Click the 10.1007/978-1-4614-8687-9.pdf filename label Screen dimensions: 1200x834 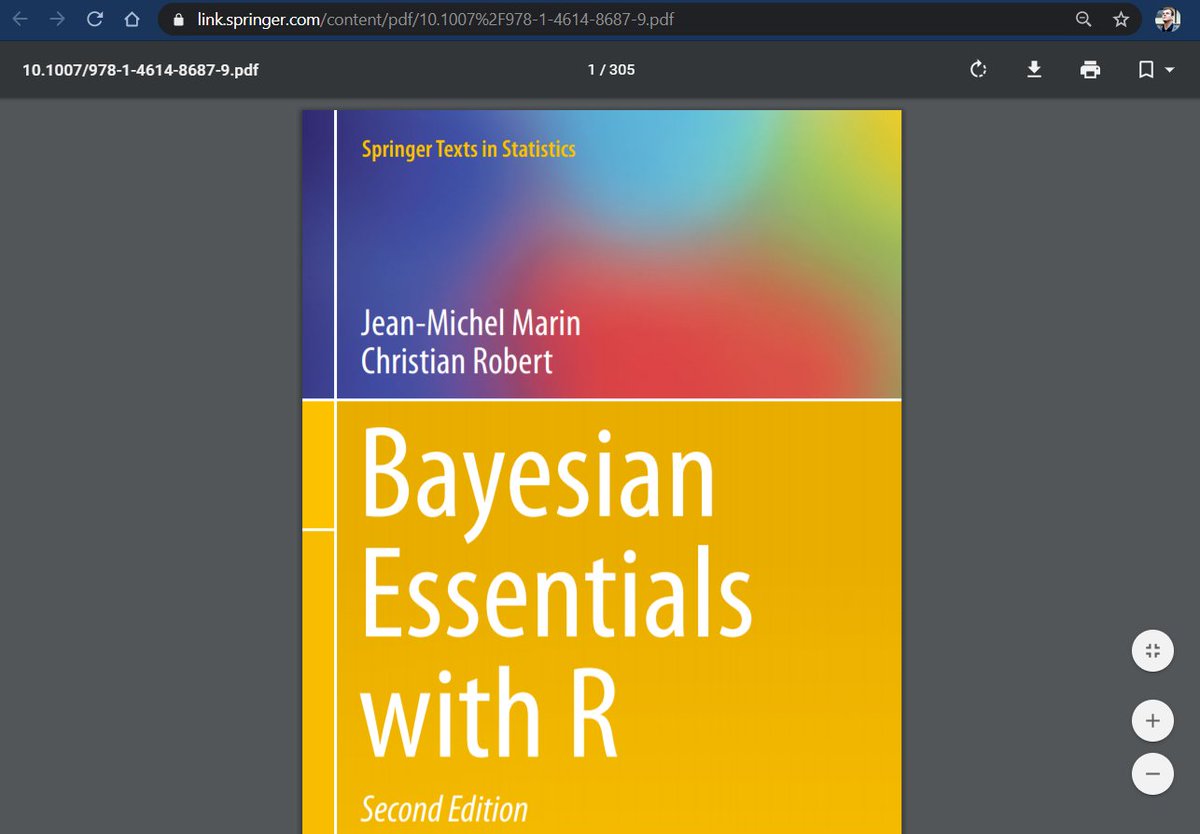140,70
